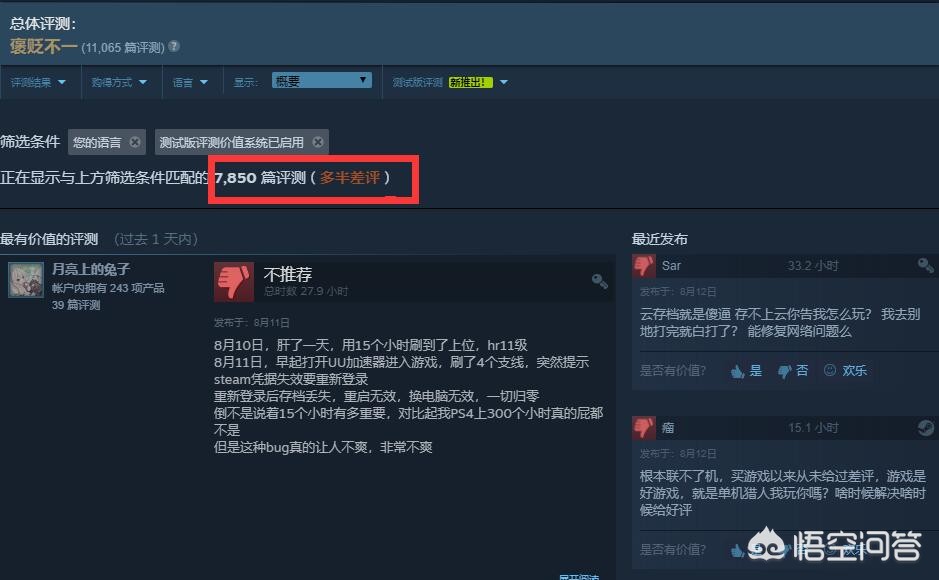Screen dimensions: 939x580
Task: Click the key icon on 月亮上的兔子's review
Action: click(599, 281)
